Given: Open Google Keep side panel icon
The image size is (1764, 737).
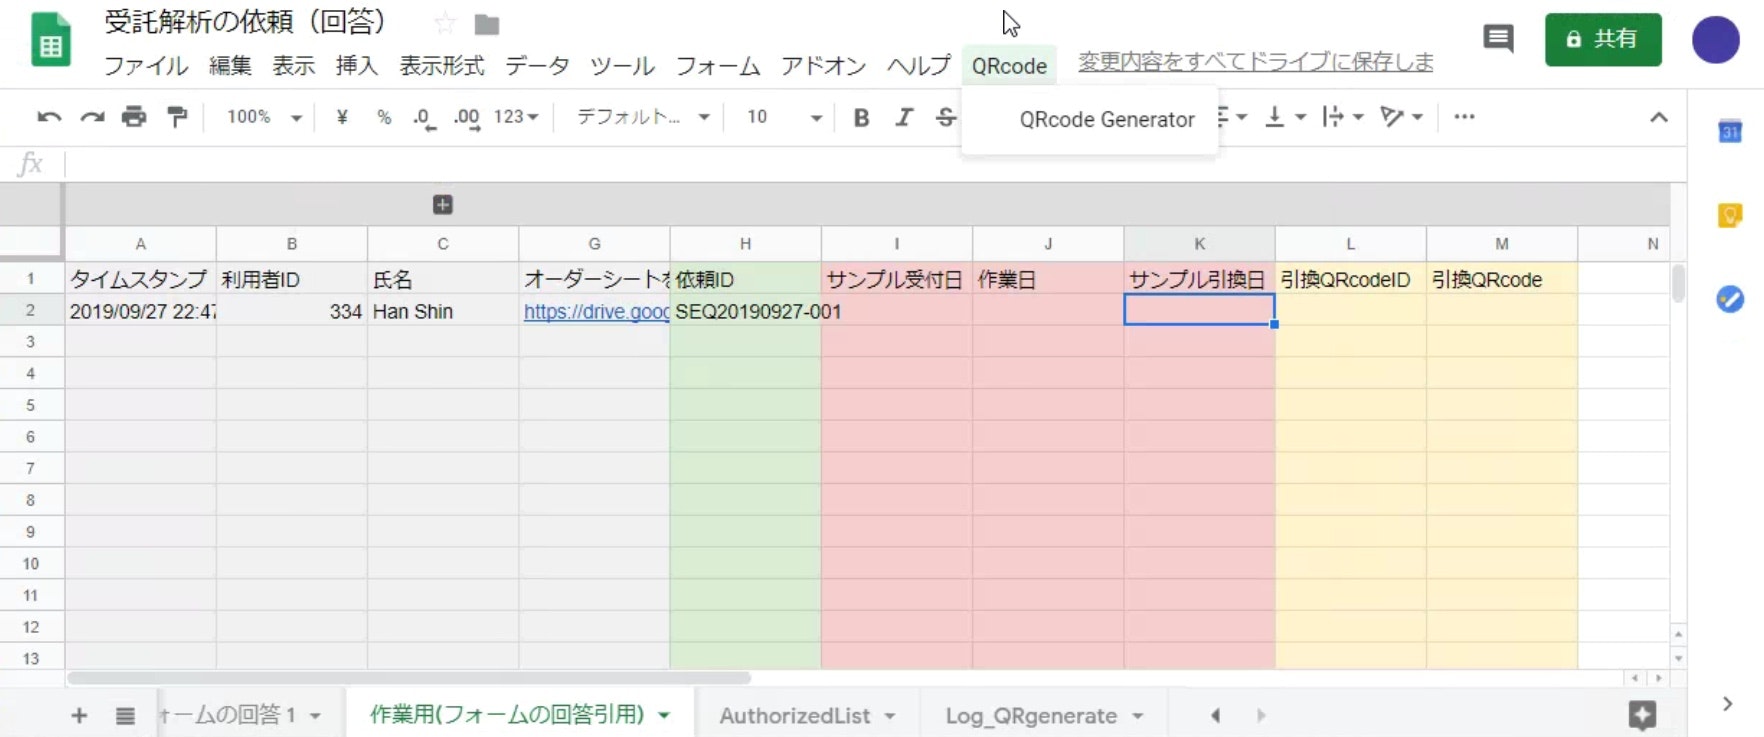Looking at the screenshot, I should click(x=1730, y=215).
